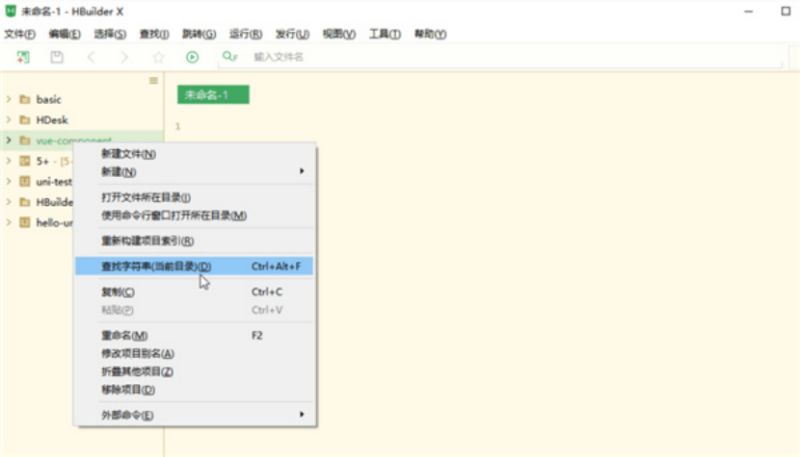Maximize the HBuilder X window

pyautogui.click(x=786, y=11)
